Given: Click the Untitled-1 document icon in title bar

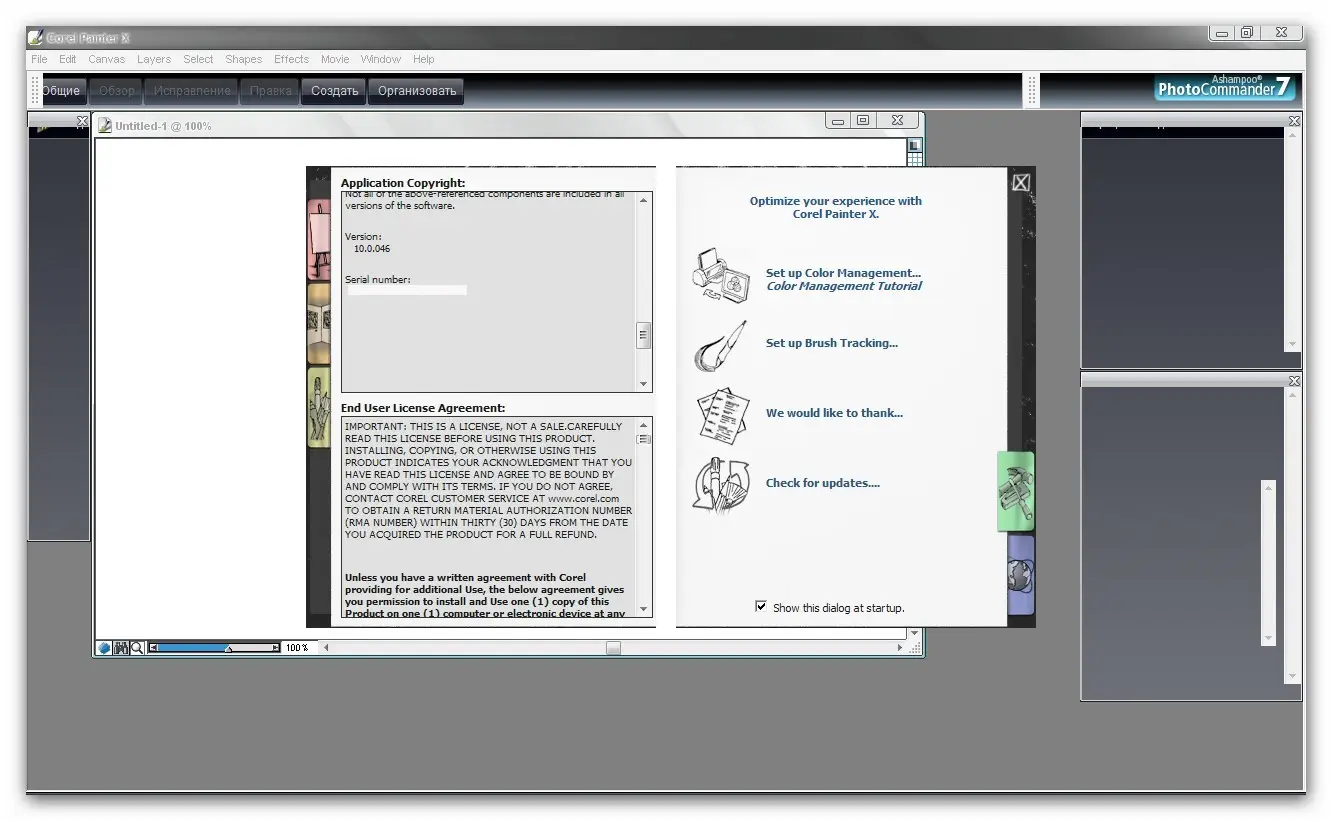Looking at the screenshot, I should click(104, 126).
